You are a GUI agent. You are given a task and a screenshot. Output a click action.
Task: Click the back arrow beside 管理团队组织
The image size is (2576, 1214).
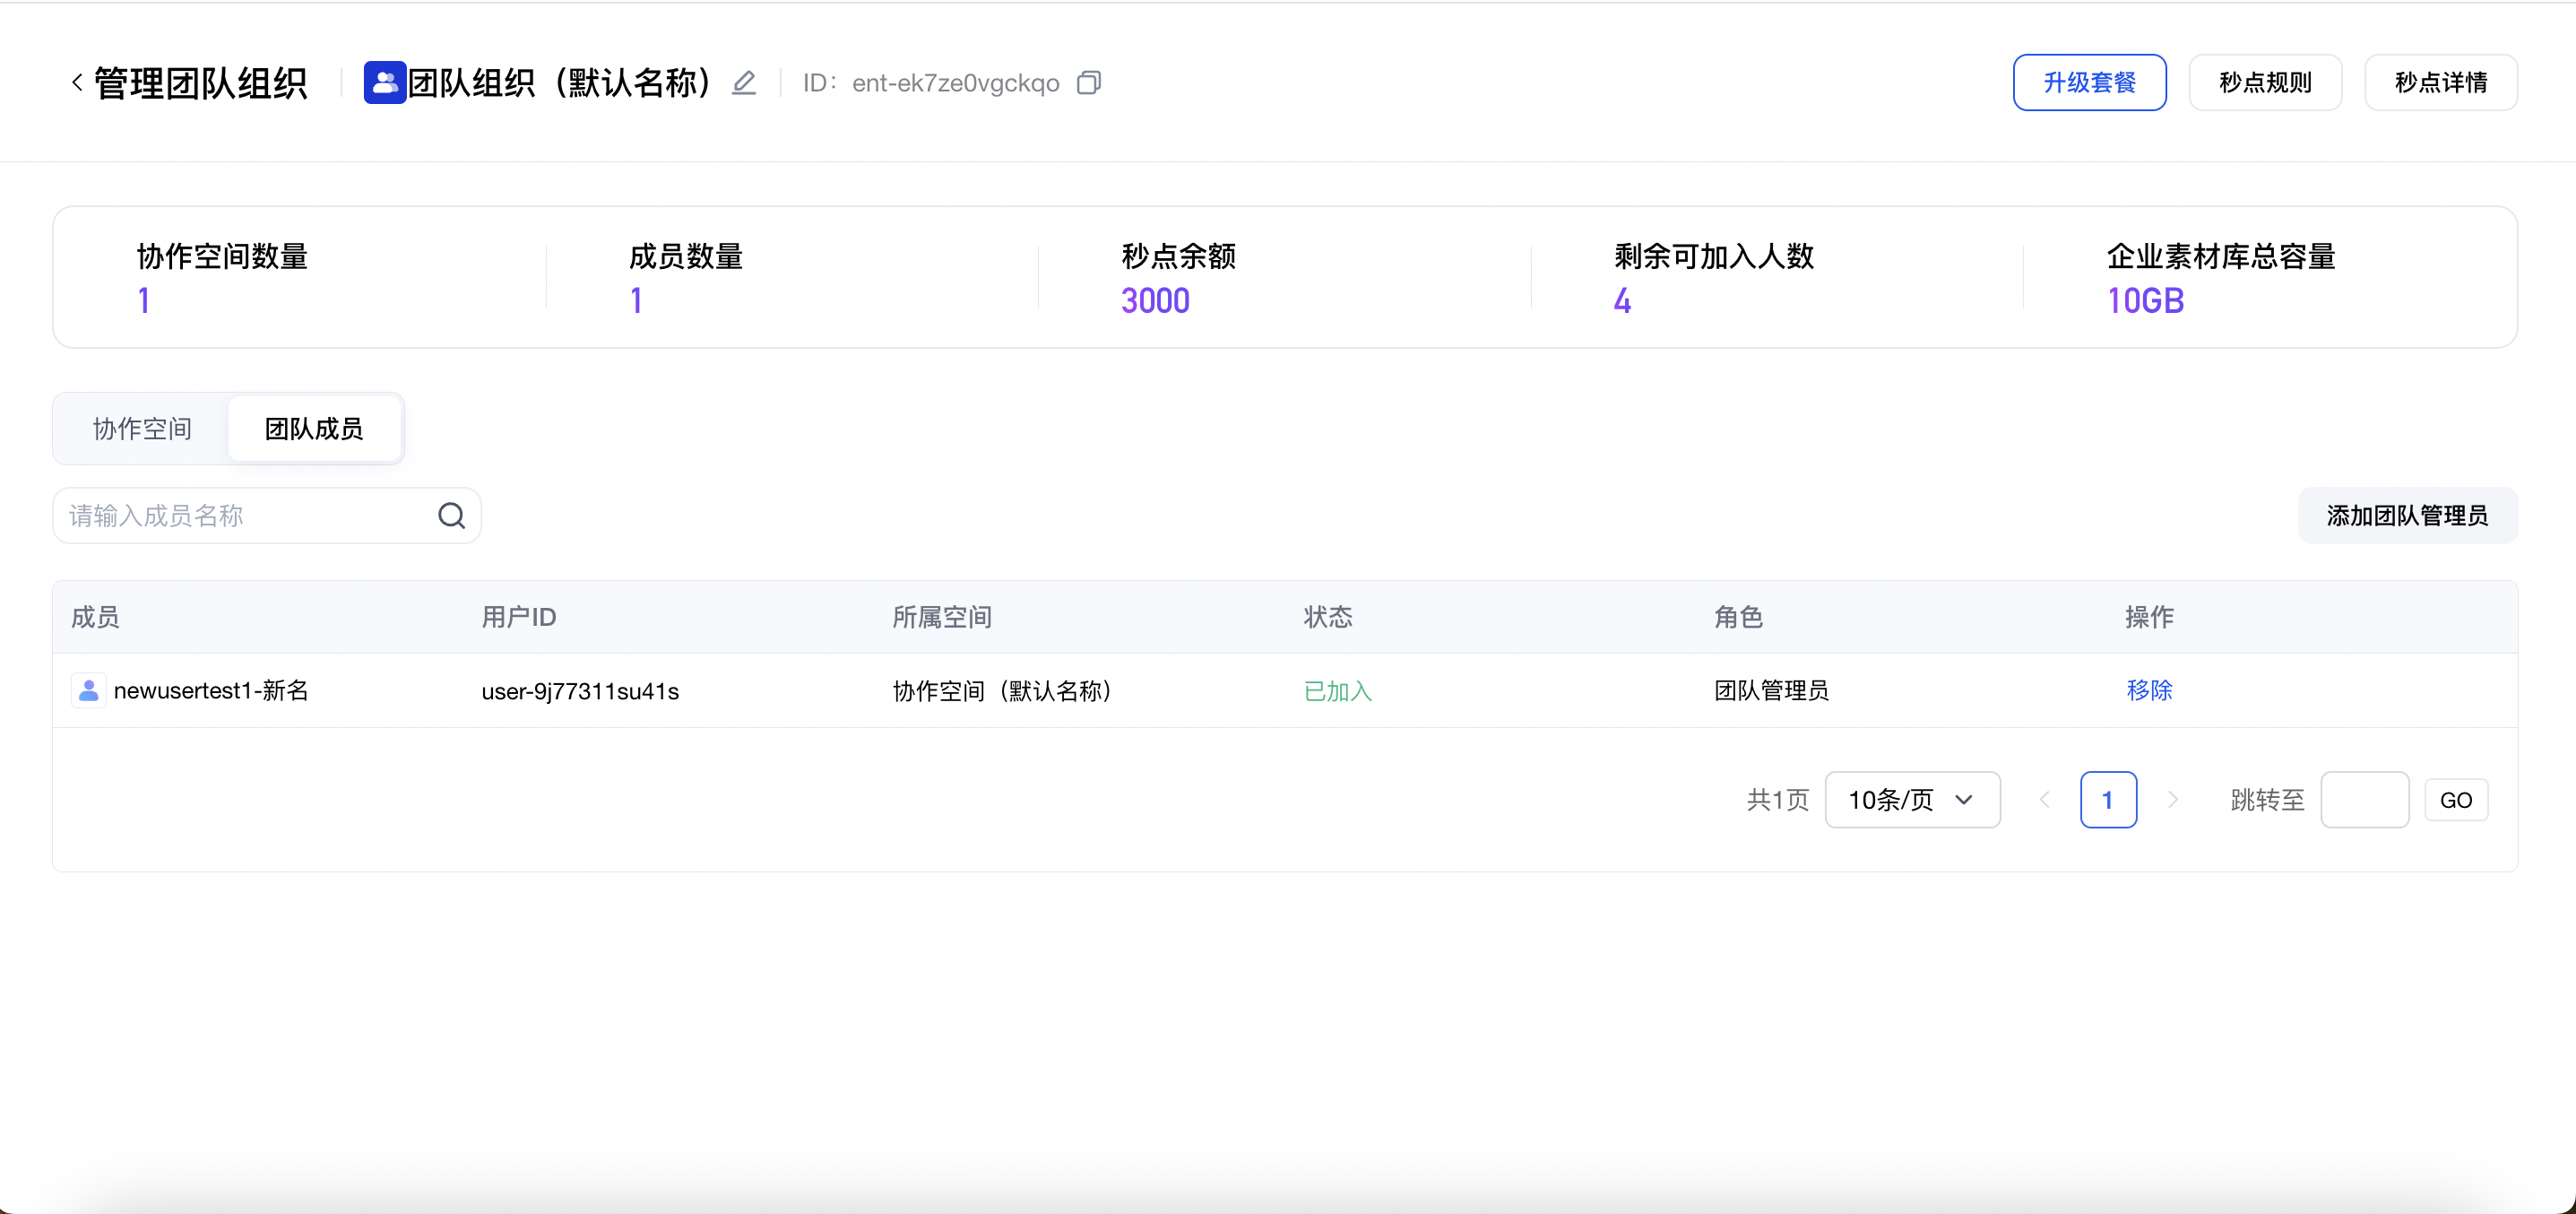(77, 82)
